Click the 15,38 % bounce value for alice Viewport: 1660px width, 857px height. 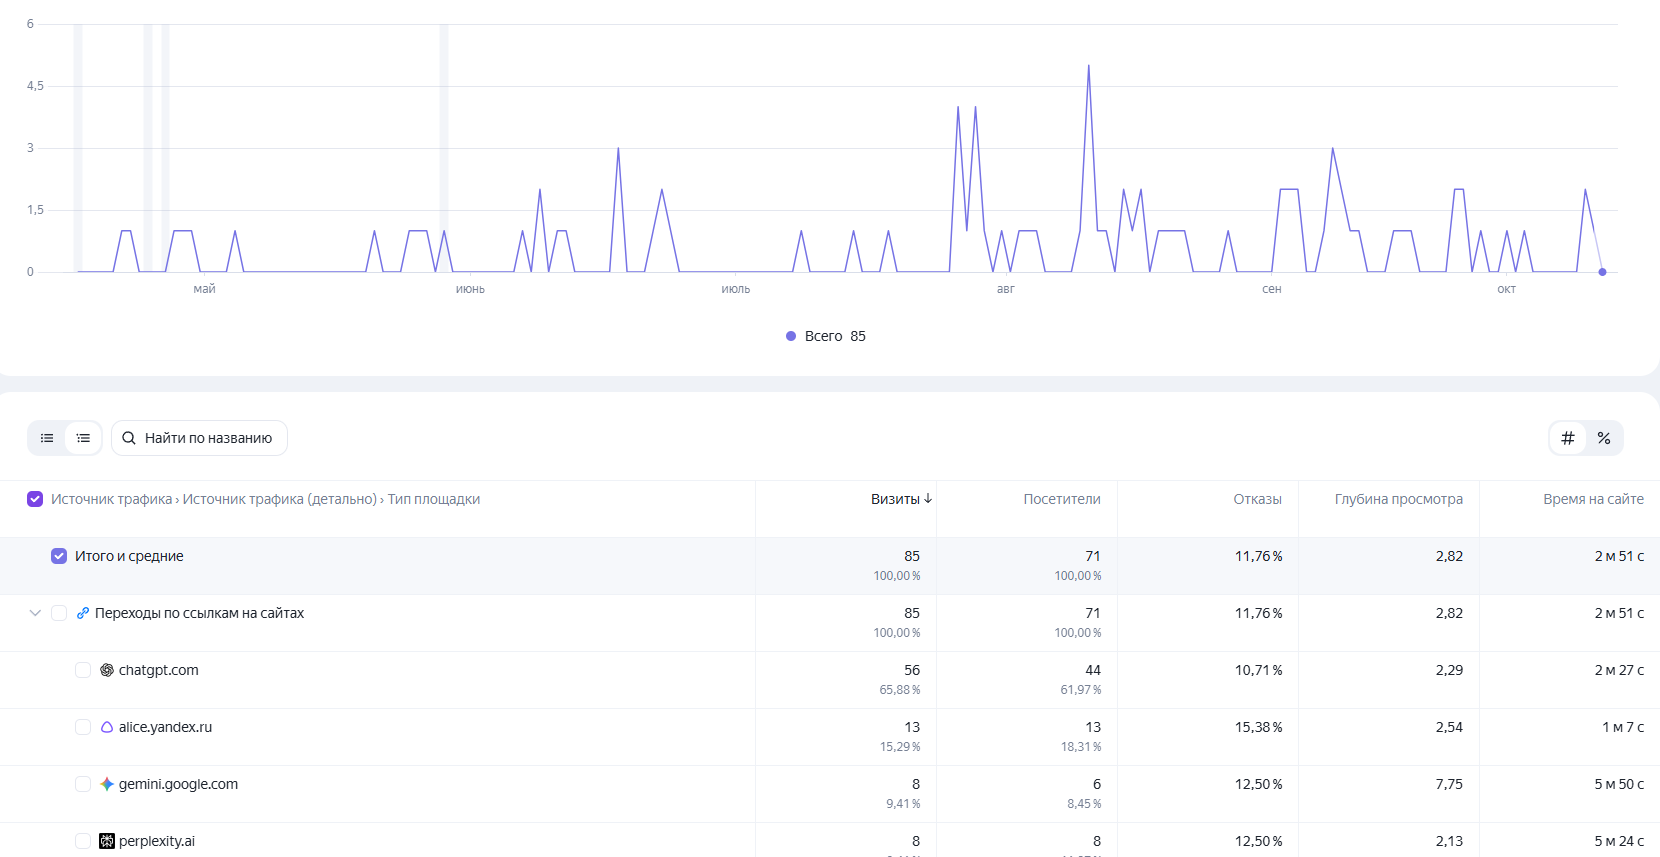(x=1258, y=727)
